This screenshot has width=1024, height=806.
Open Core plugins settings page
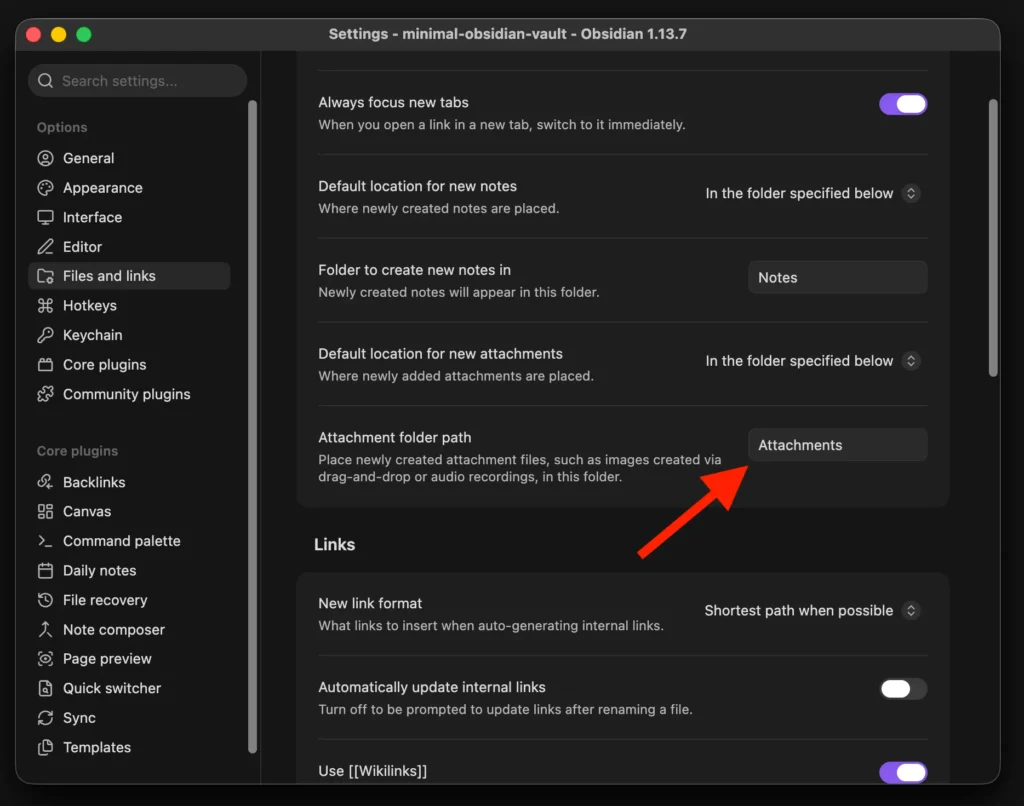[129, 364]
